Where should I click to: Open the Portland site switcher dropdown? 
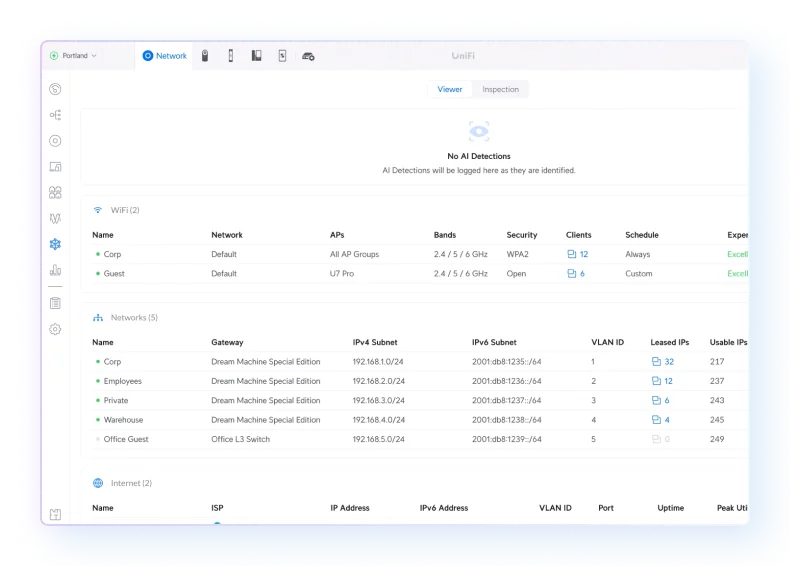tap(73, 55)
